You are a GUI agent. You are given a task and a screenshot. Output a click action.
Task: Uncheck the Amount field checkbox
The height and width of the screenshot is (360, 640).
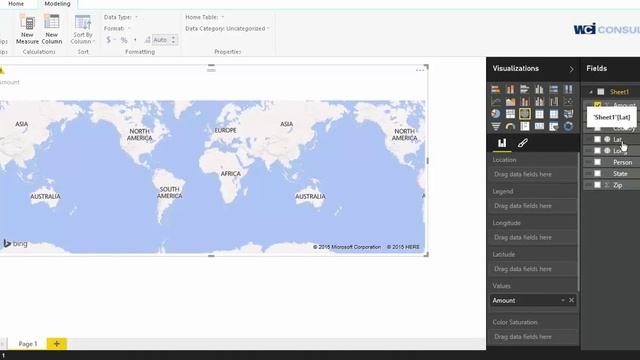pos(598,105)
